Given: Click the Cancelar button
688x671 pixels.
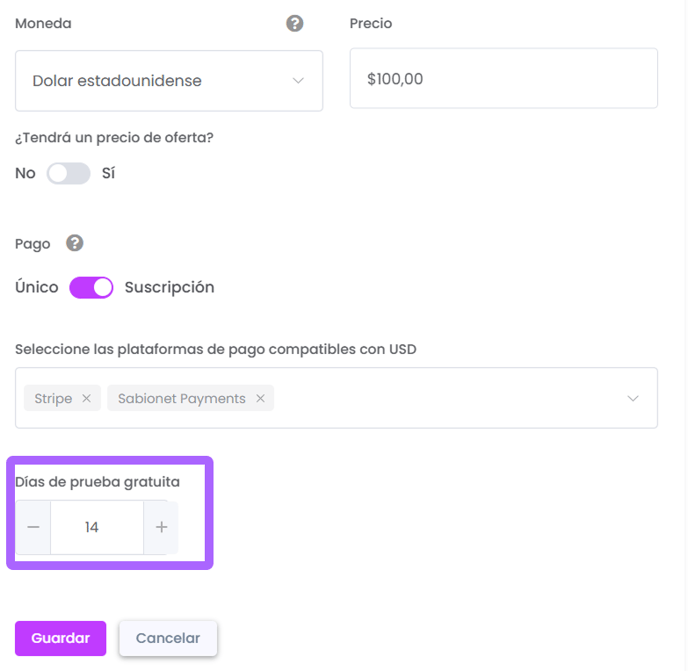Looking at the screenshot, I should 168,638.
